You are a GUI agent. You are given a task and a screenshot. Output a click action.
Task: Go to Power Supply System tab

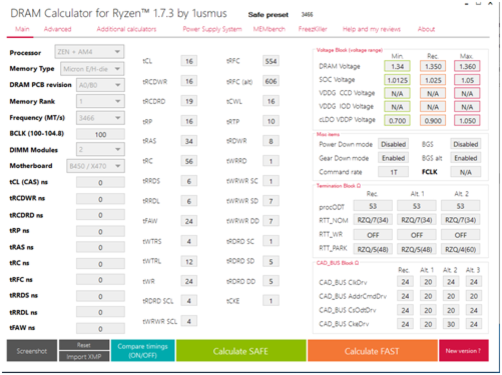point(212,29)
